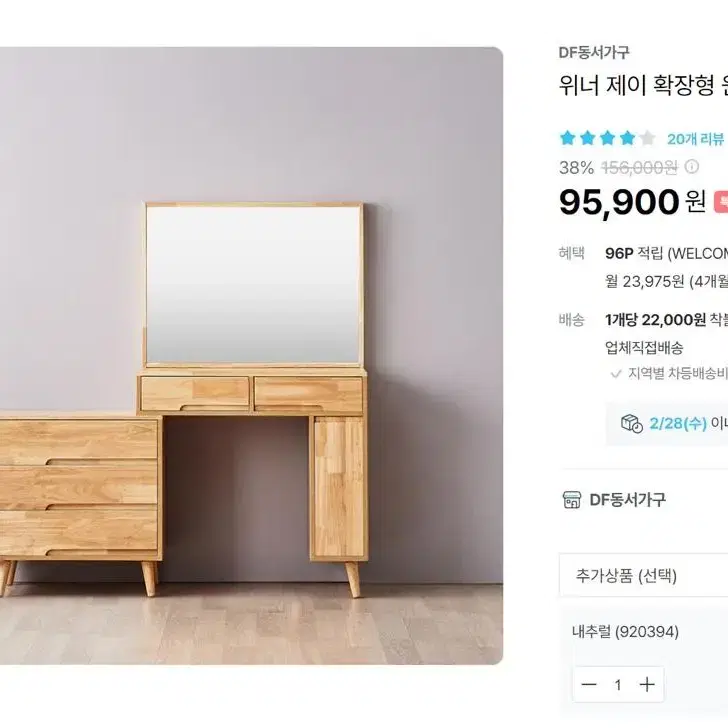Screen dimensions: 728x728
Task: Click the third blue rating star
Action: (607, 138)
